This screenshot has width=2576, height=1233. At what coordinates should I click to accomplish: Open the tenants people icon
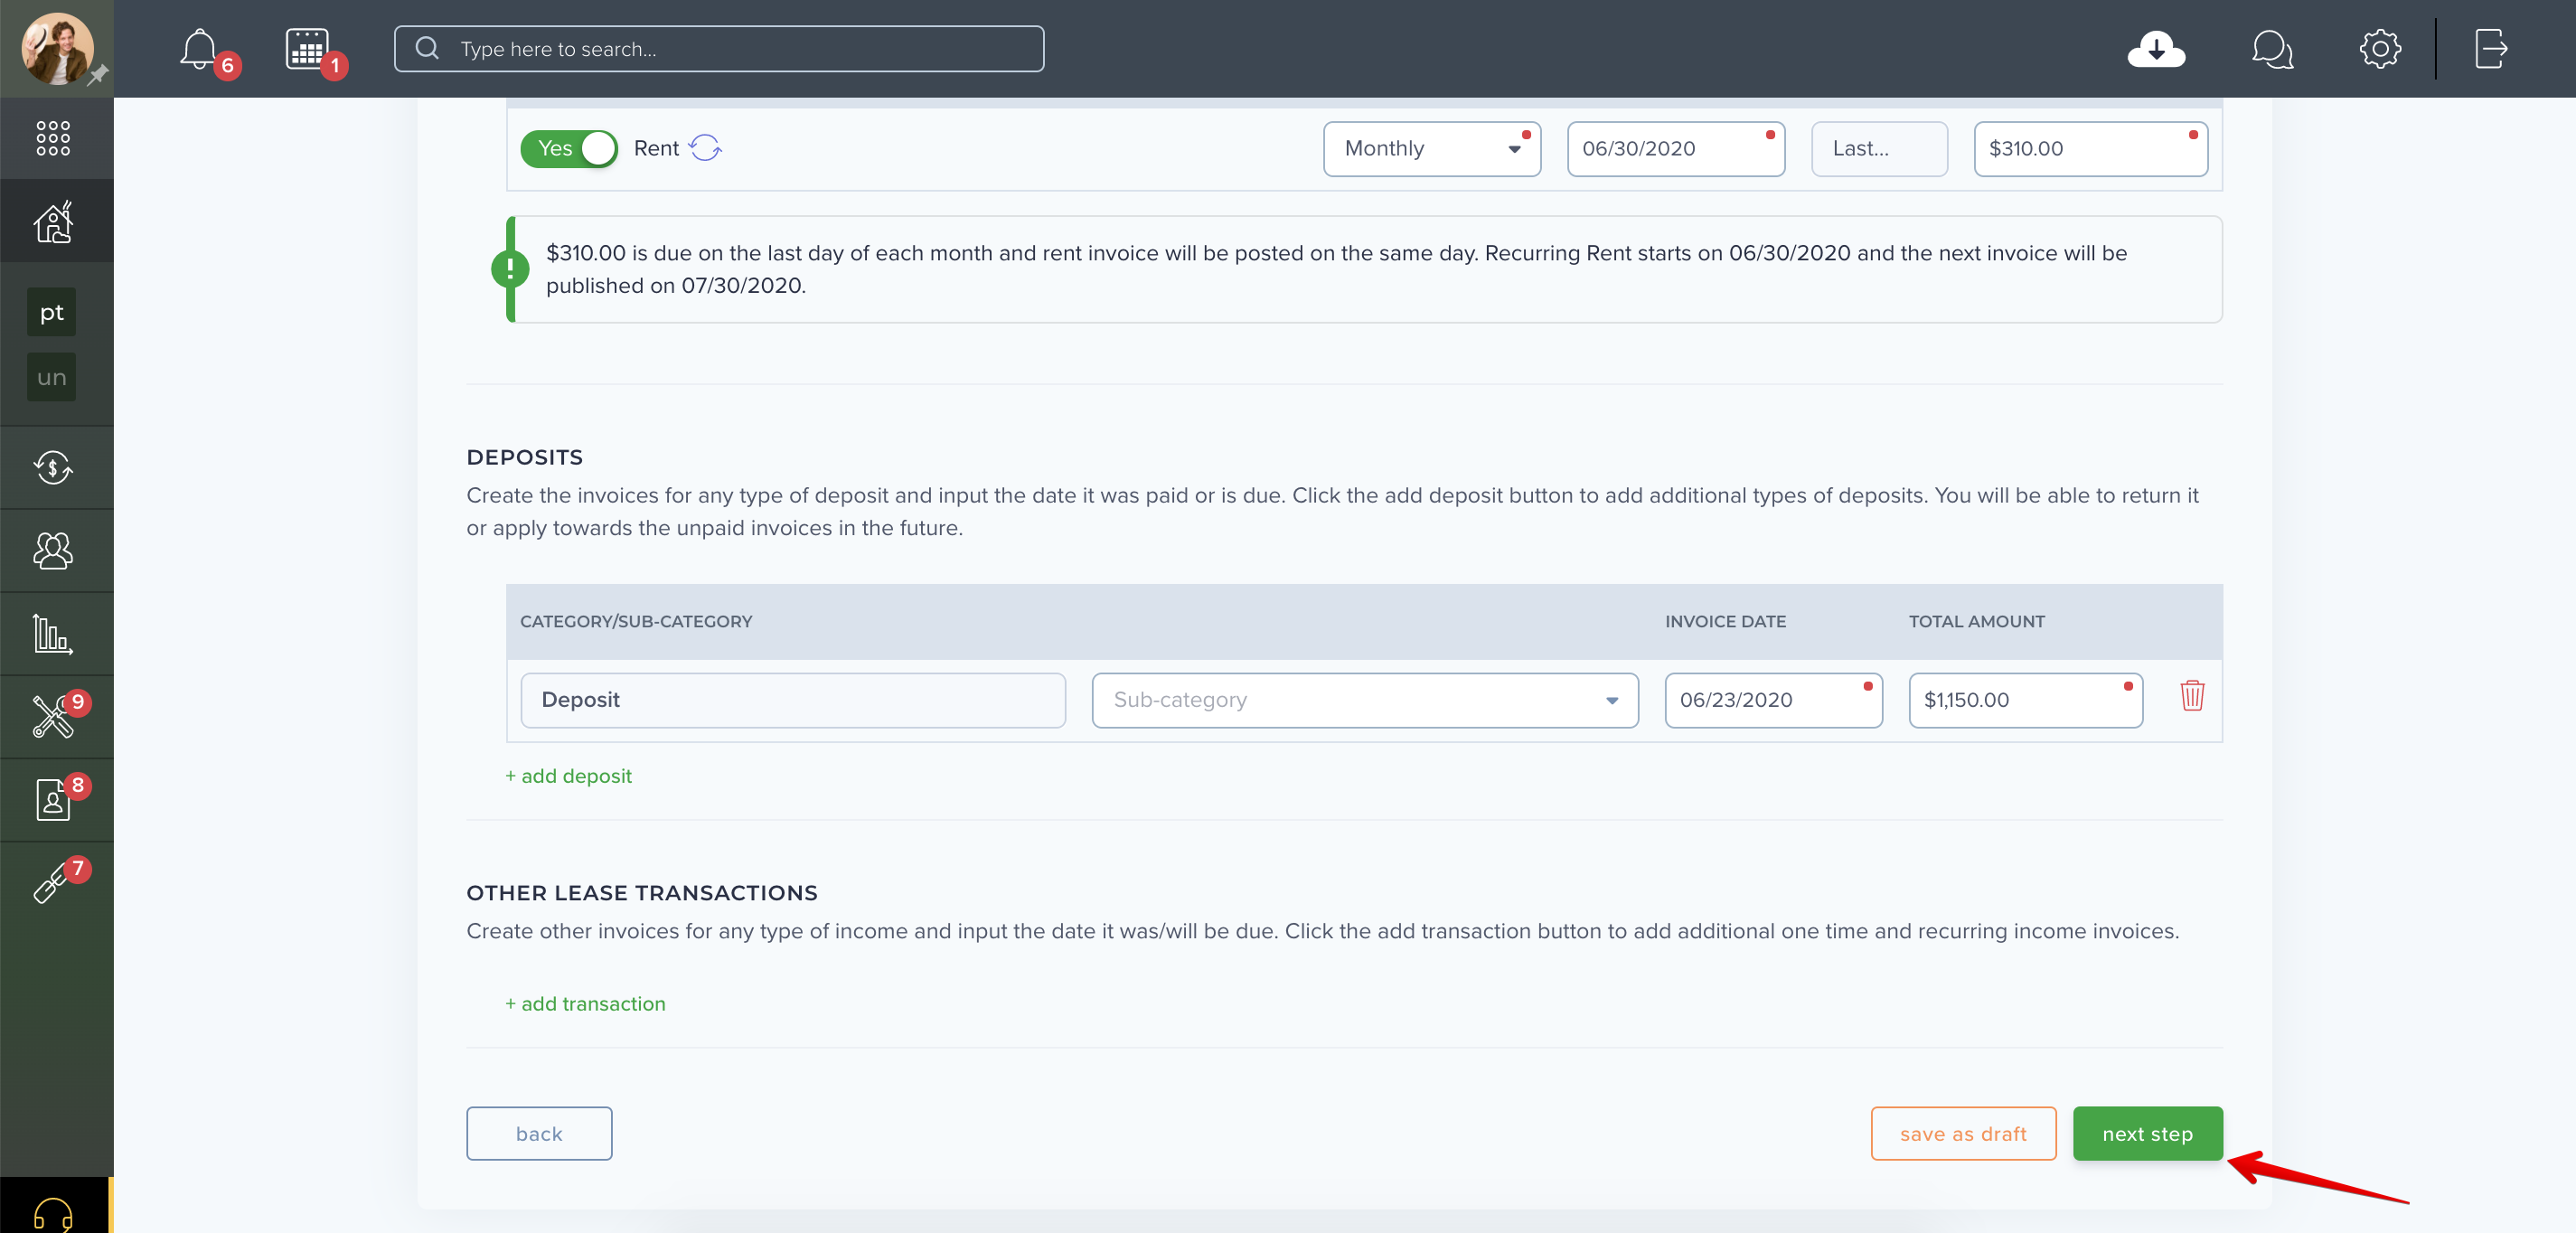pyautogui.click(x=53, y=551)
